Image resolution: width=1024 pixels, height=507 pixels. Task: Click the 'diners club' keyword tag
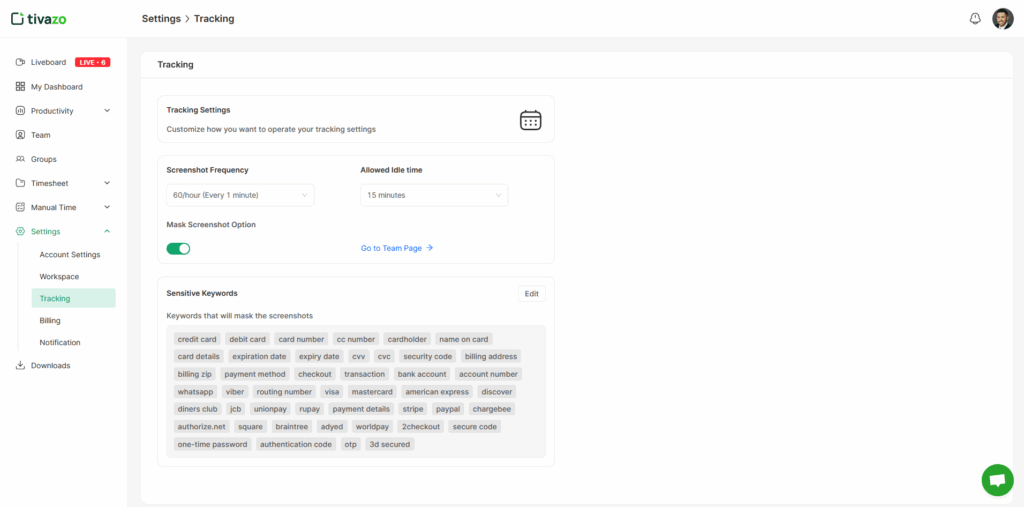pos(197,409)
